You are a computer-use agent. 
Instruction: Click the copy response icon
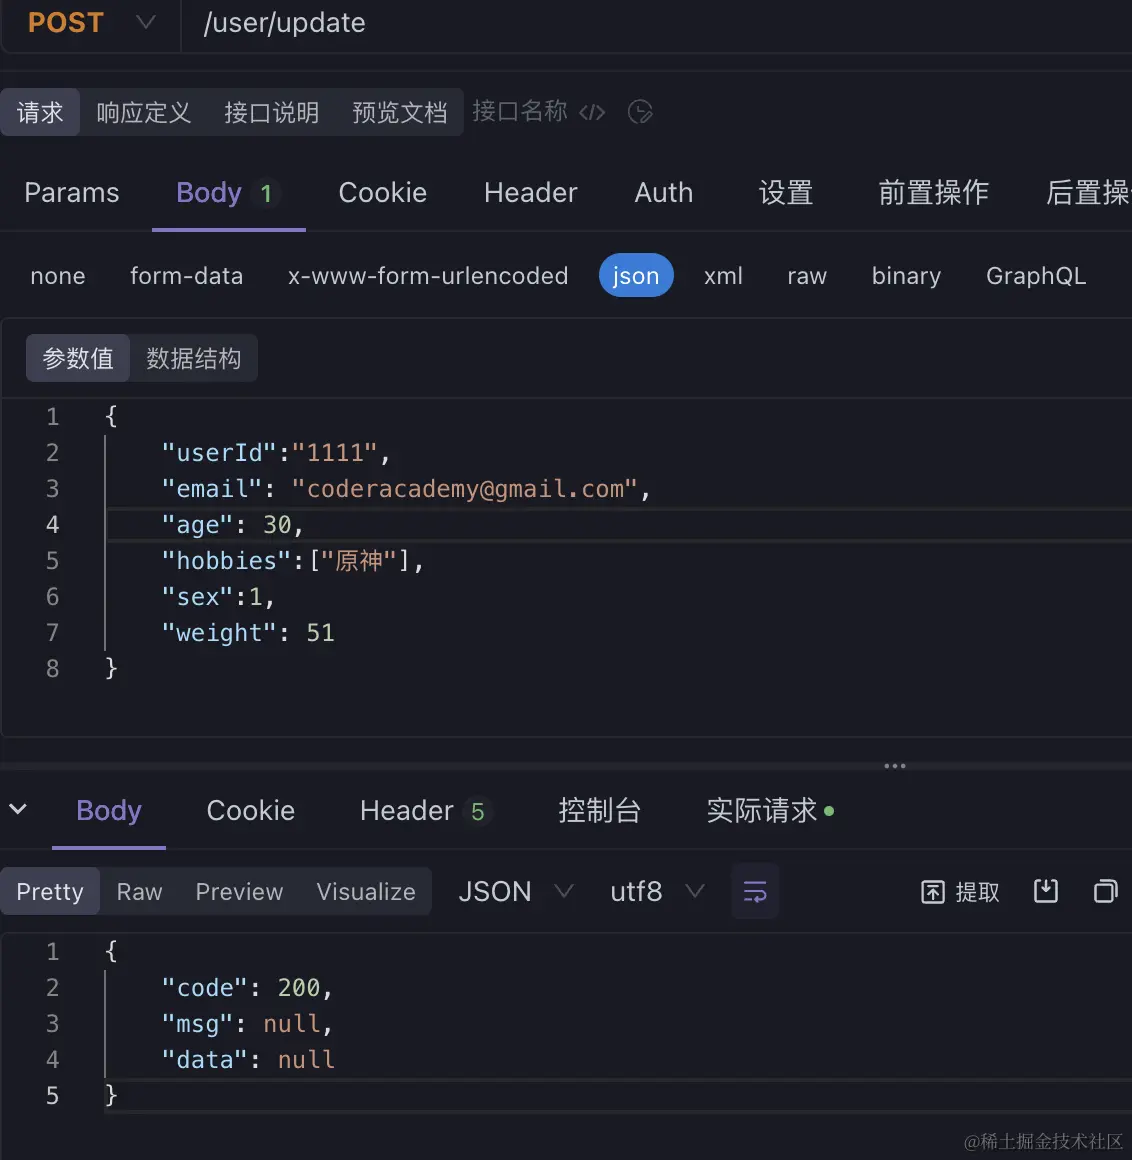tap(1105, 891)
